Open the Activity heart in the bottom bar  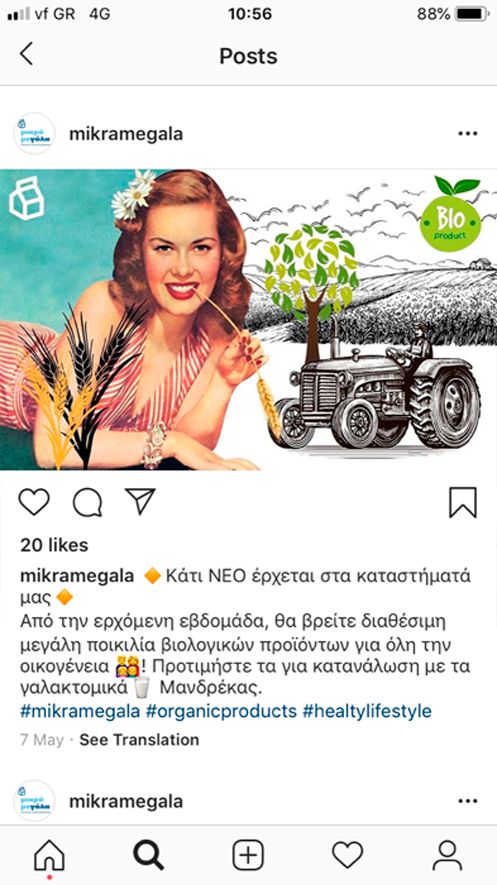click(347, 855)
